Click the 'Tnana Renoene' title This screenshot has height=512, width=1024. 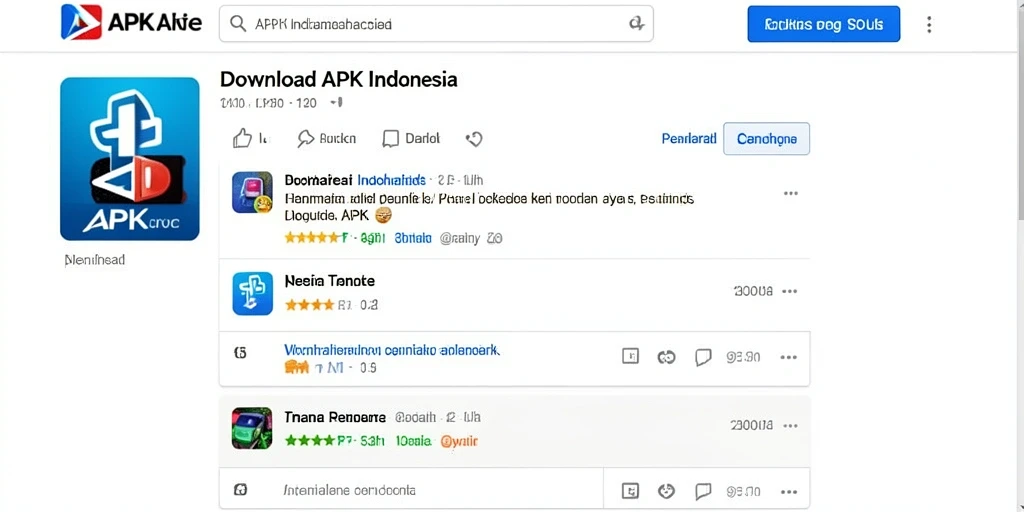pyautogui.click(x=335, y=417)
